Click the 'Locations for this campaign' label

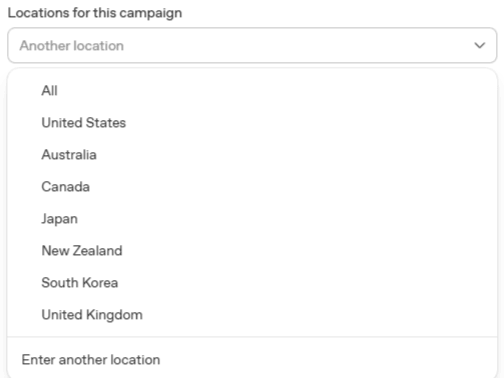(95, 13)
